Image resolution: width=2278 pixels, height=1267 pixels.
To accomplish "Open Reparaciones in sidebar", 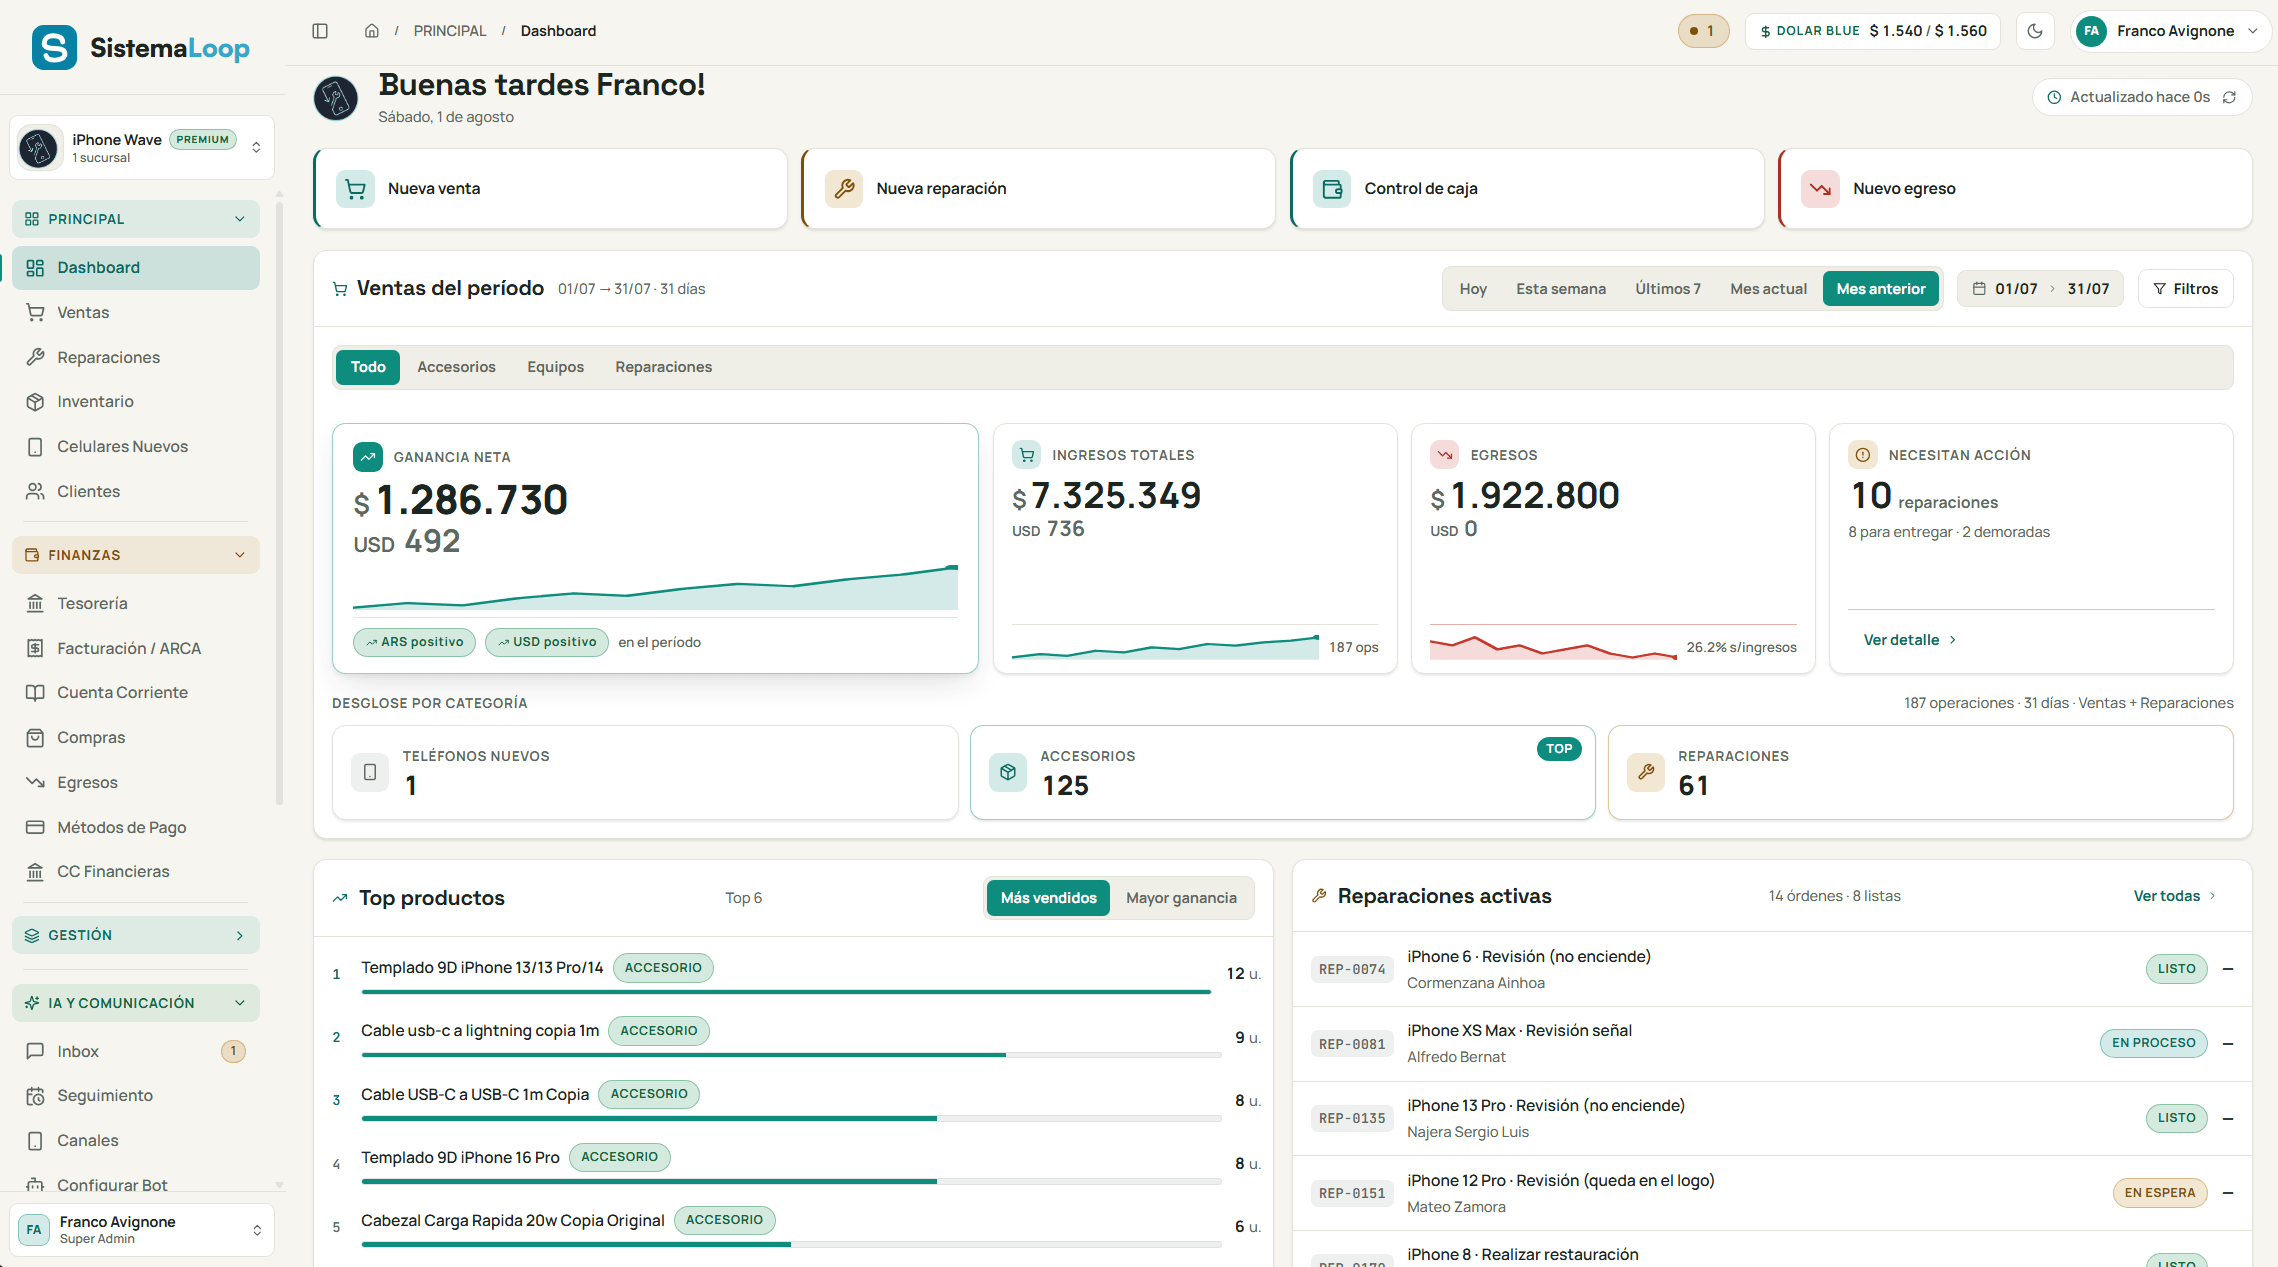I will (x=136, y=358).
